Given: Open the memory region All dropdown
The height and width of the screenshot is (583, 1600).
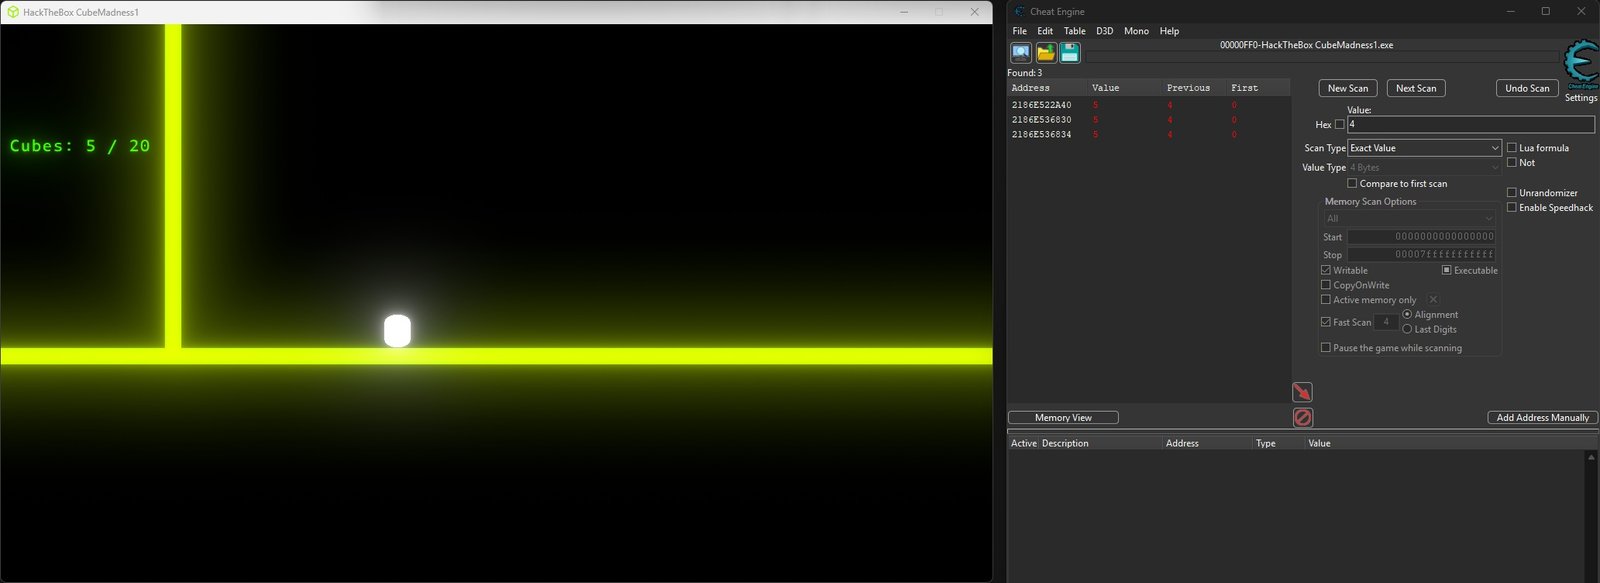Looking at the screenshot, I should pos(1409,218).
